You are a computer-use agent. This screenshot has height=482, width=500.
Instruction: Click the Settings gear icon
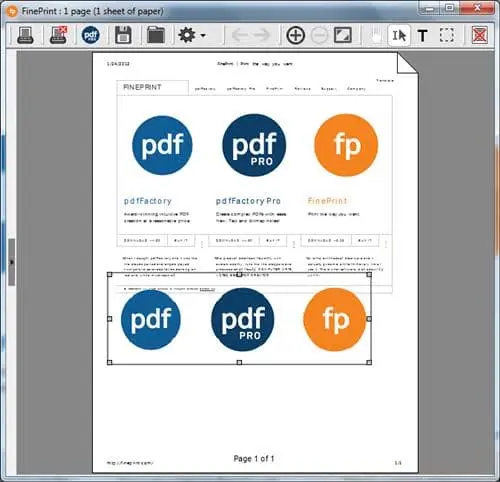click(187, 35)
